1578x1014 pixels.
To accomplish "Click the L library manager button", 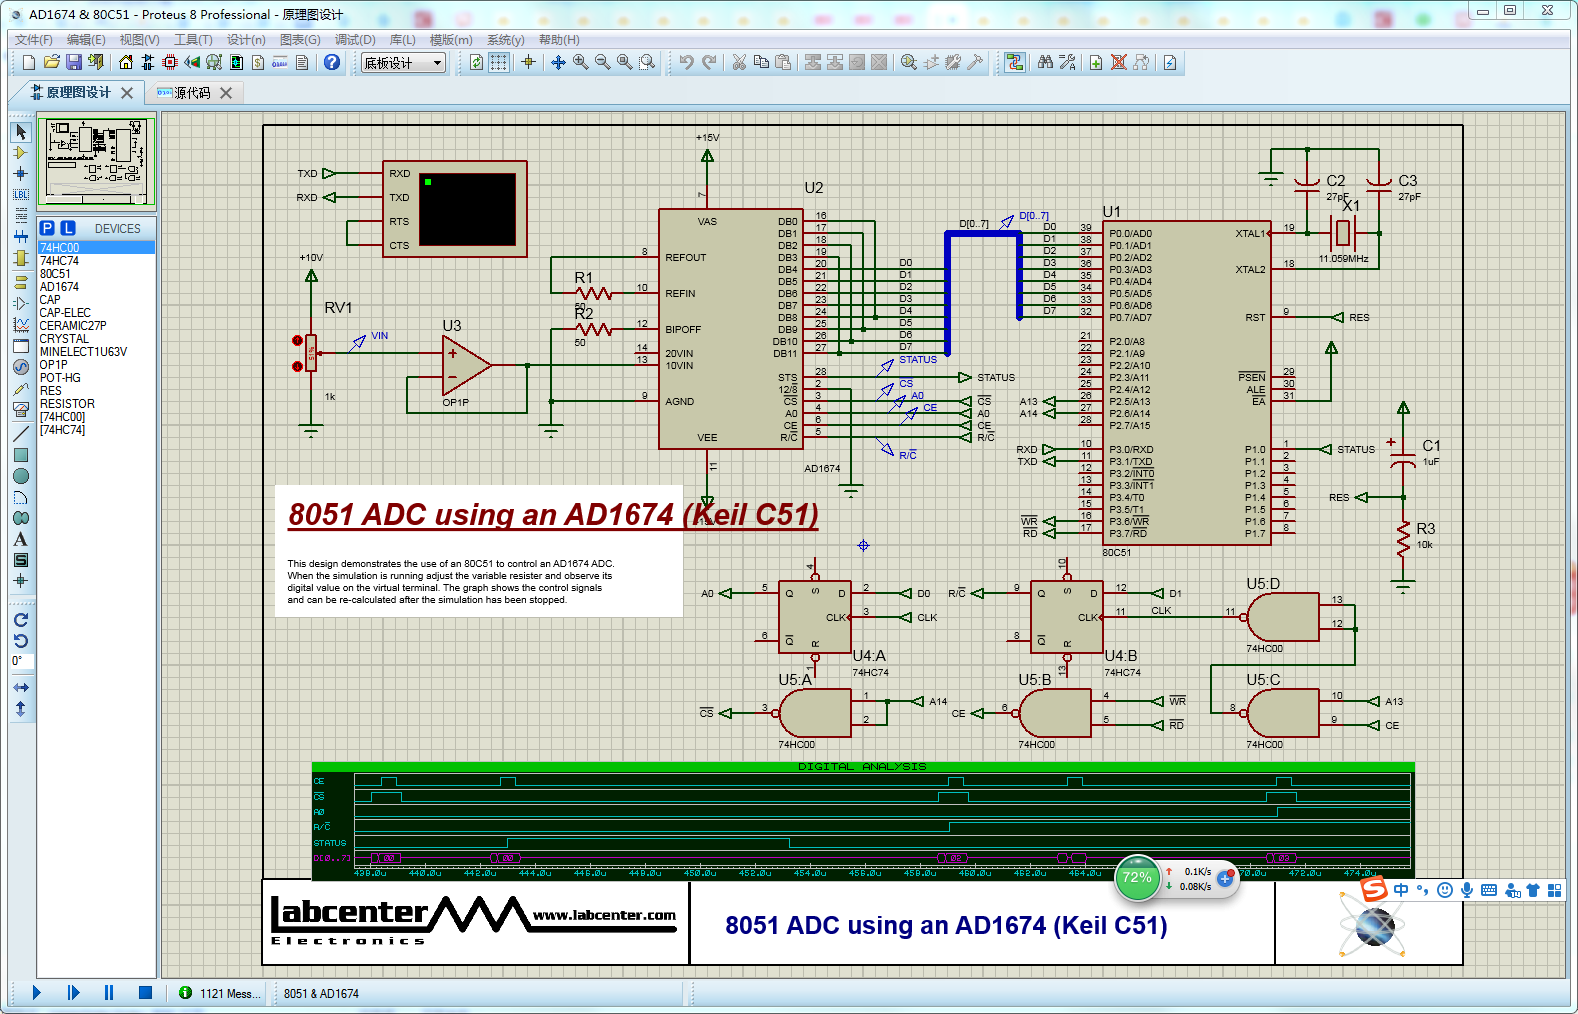I will (x=68, y=228).
